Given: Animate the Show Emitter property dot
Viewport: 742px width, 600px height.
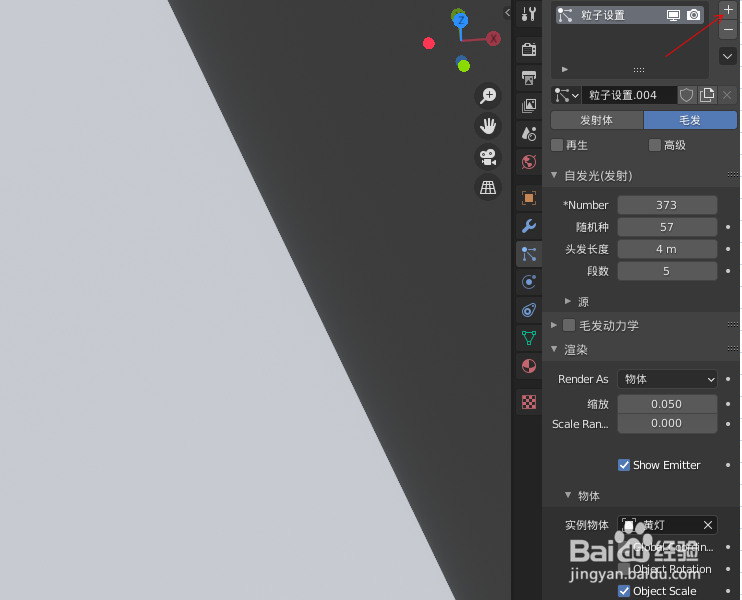Looking at the screenshot, I should click(728, 465).
